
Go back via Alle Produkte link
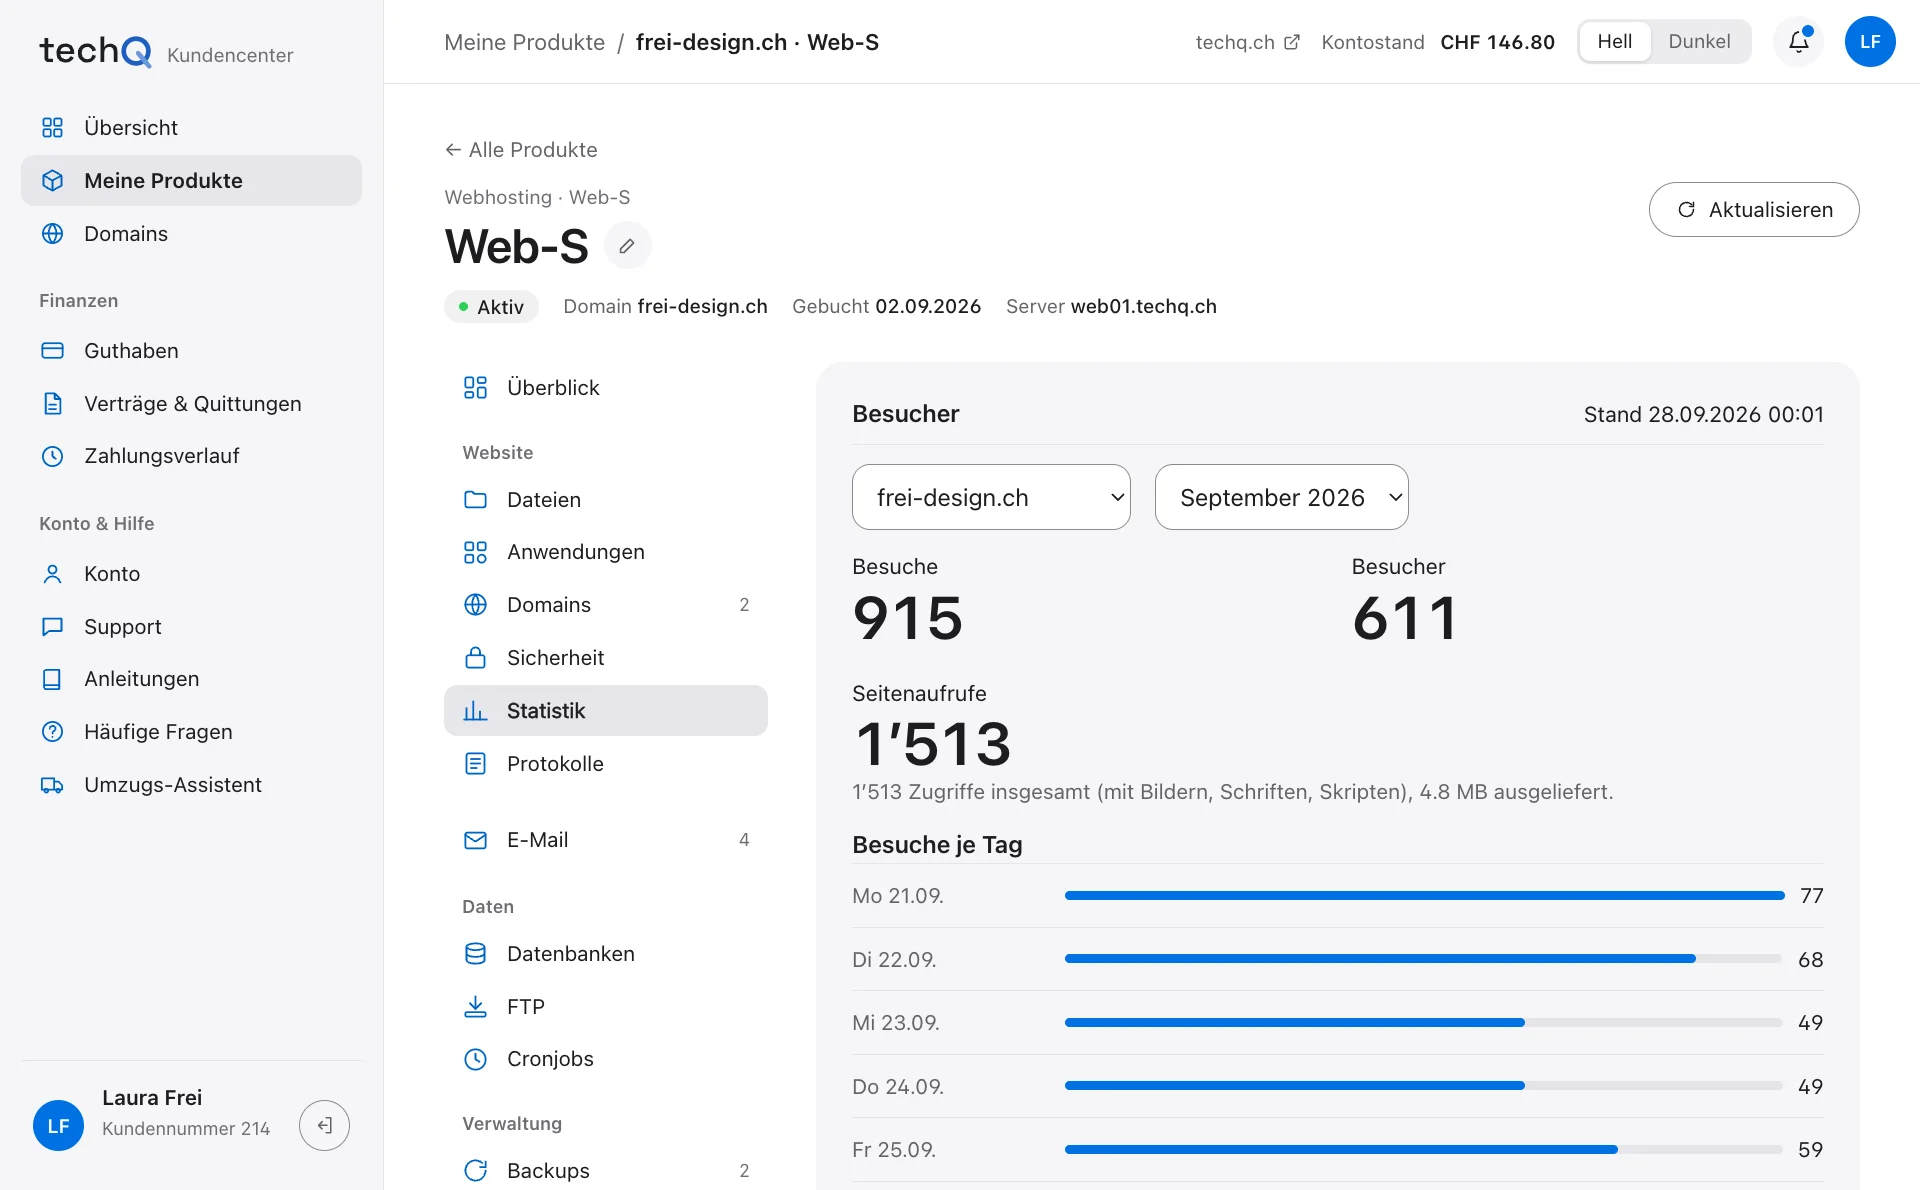pyautogui.click(x=521, y=150)
